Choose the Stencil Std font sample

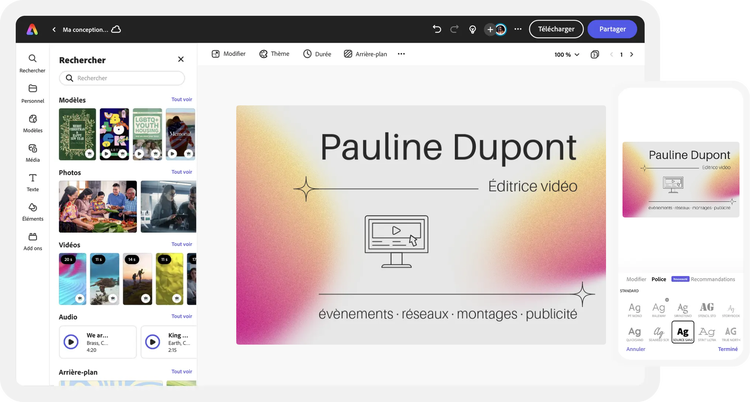pyautogui.click(x=707, y=309)
